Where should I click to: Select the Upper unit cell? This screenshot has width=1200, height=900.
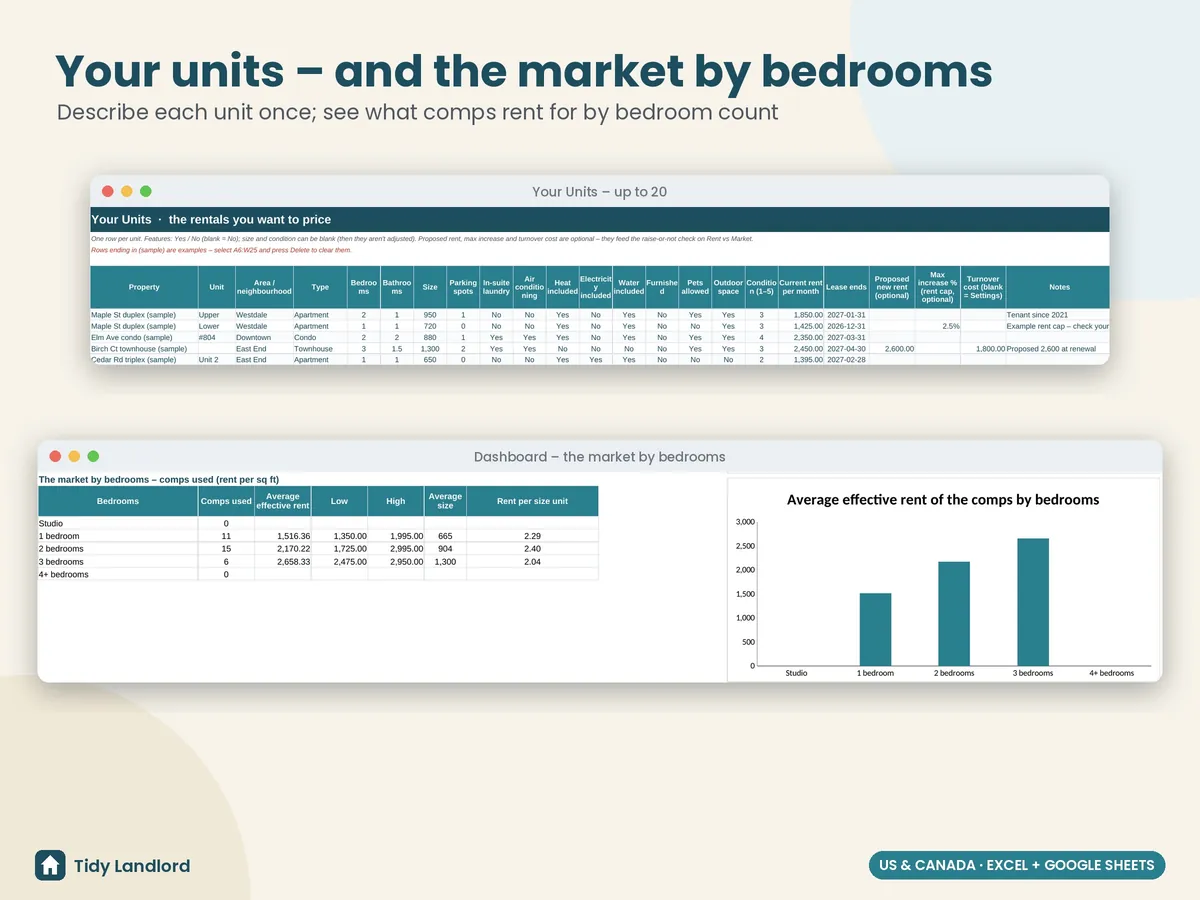(216, 315)
